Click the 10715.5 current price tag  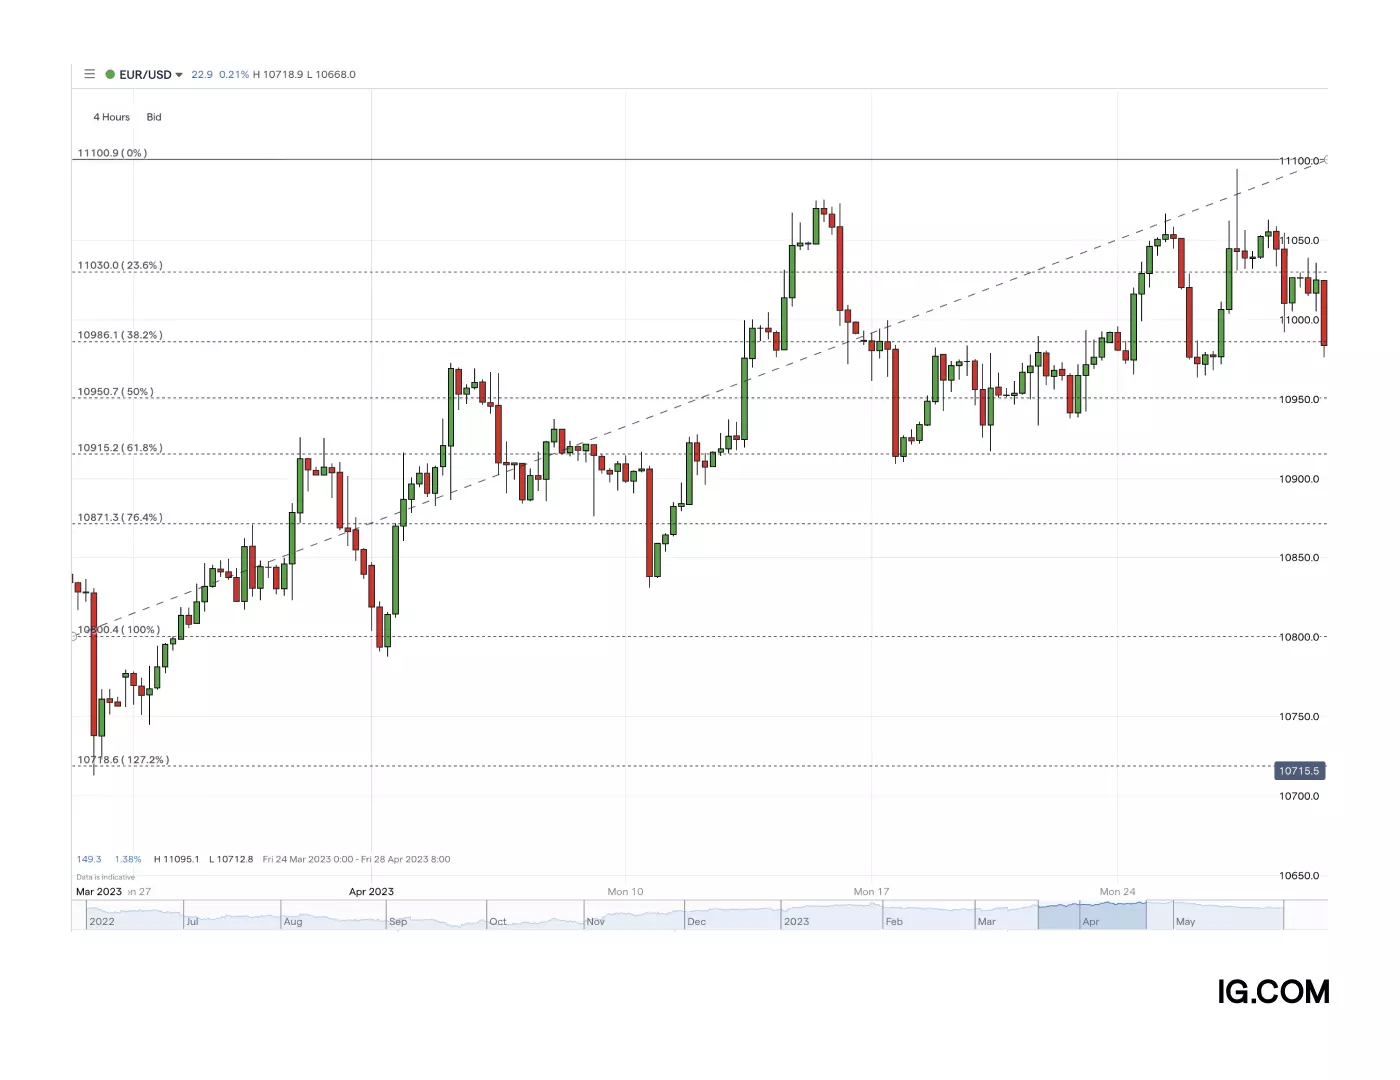coord(1299,771)
